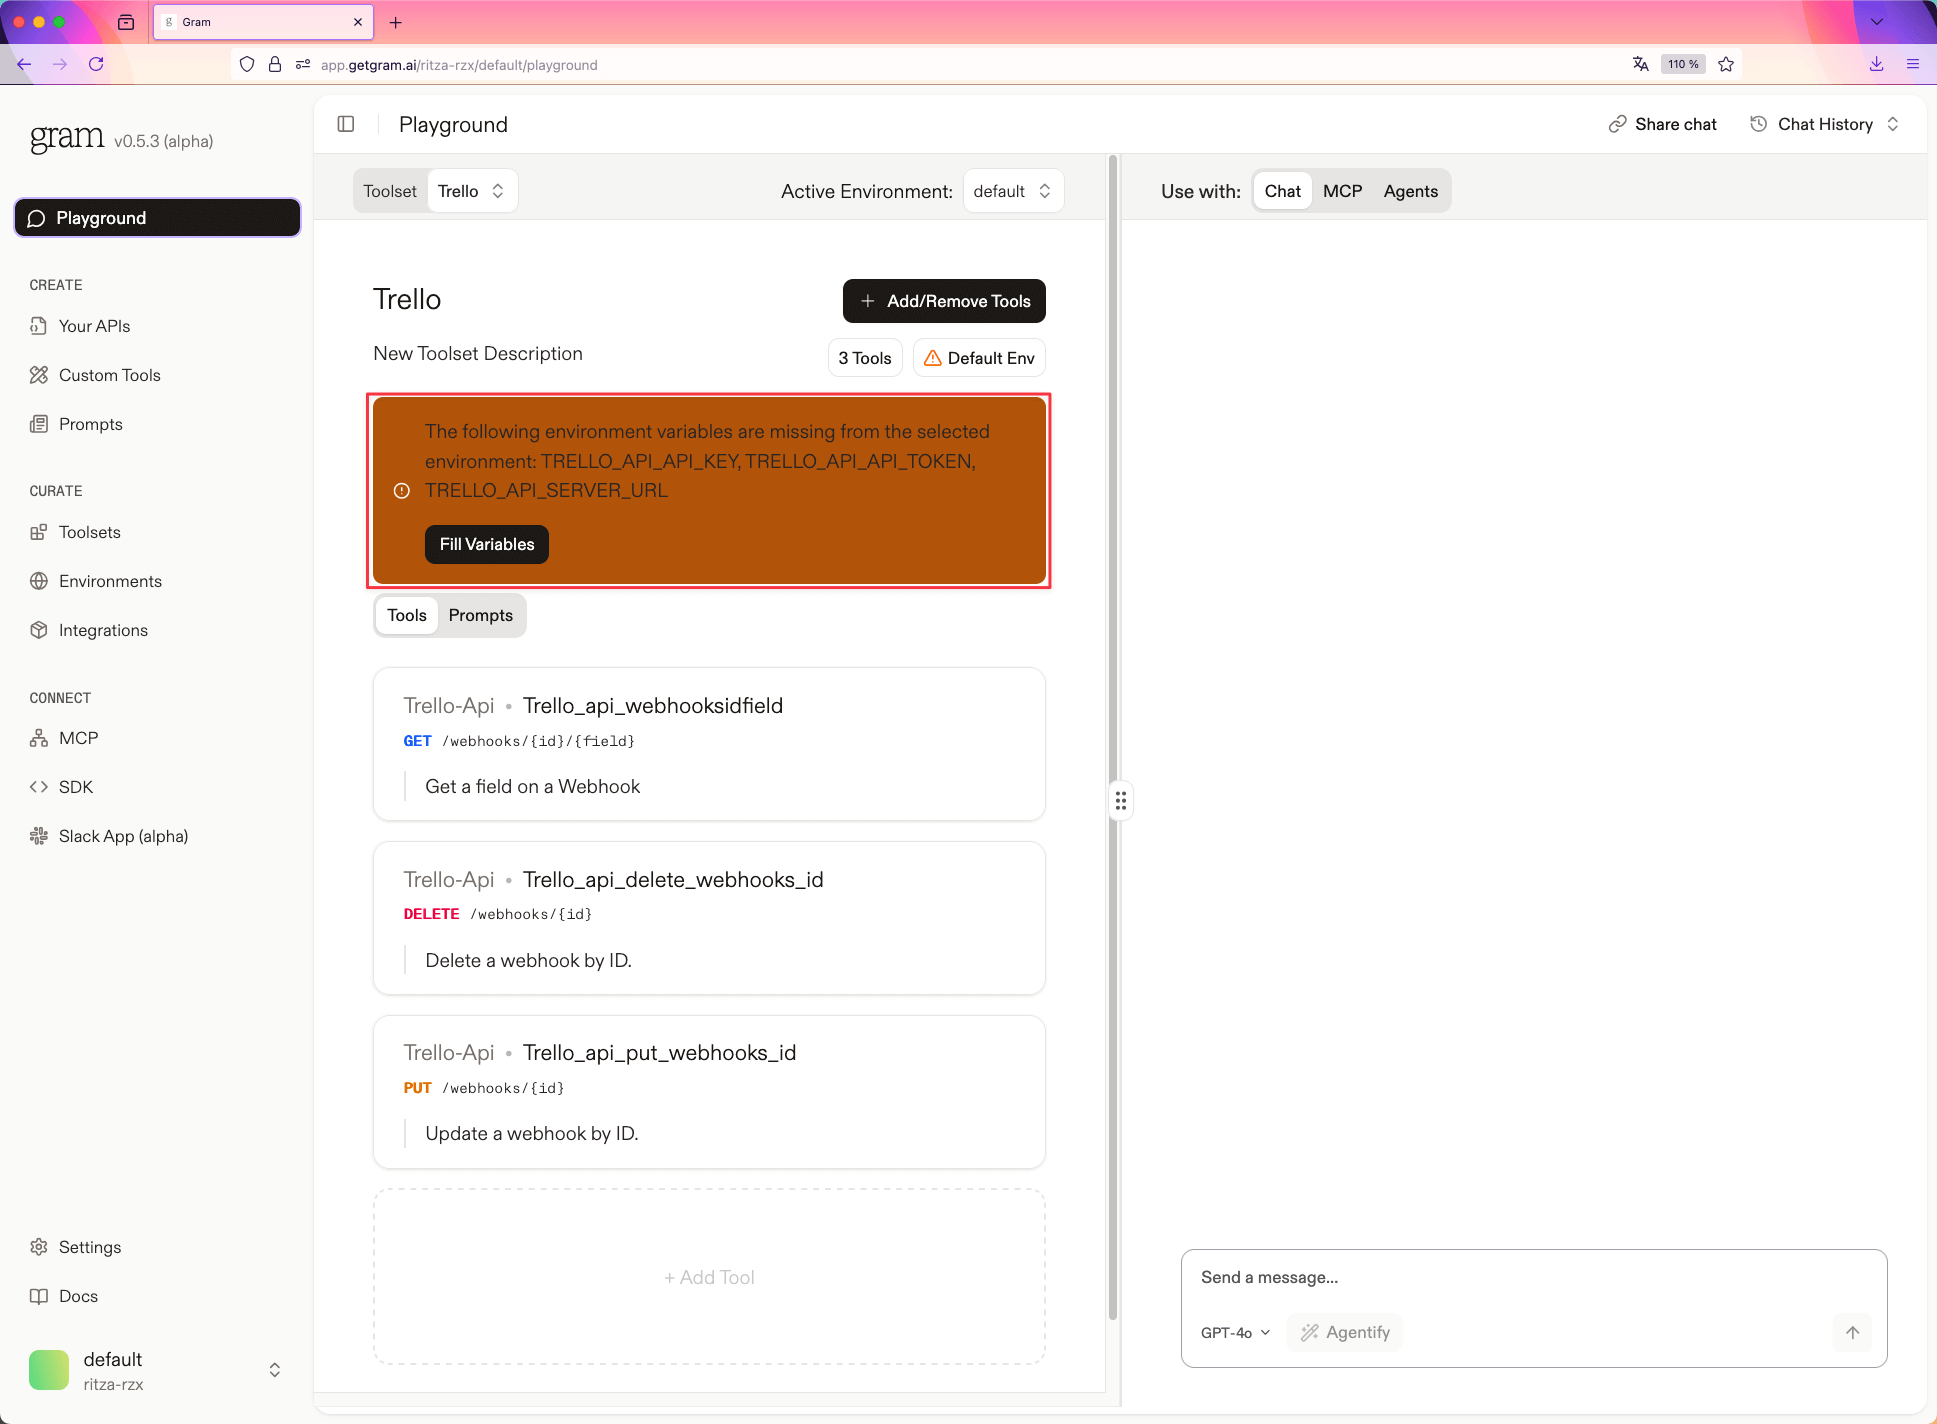The height and width of the screenshot is (1424, 1937).
Task: Click the 3 Tools badge
Action: 865,358
